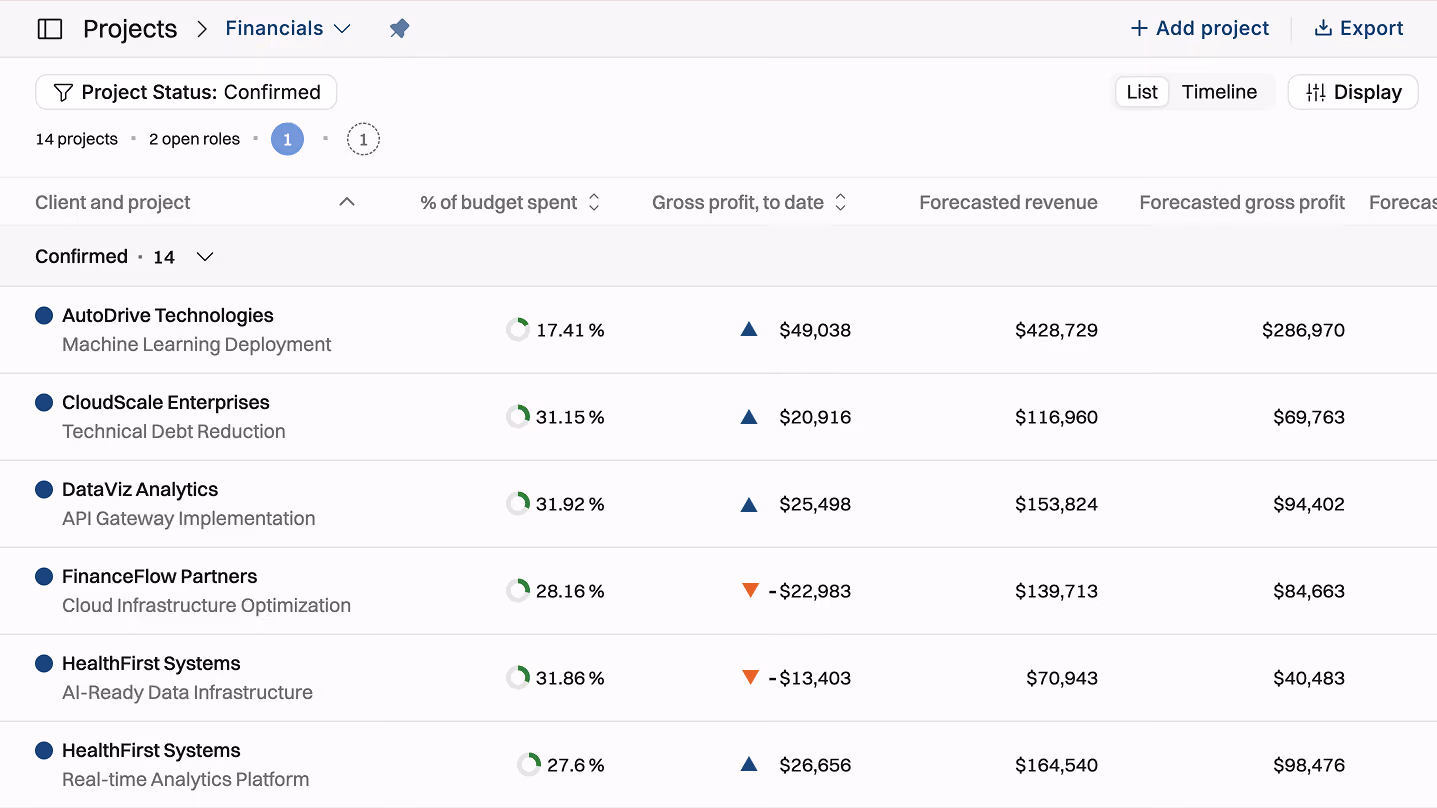The width and height of the screenshot is (1437, 808).
Task: Click the 2 open roles label
Action: click(x=194, y=139)
